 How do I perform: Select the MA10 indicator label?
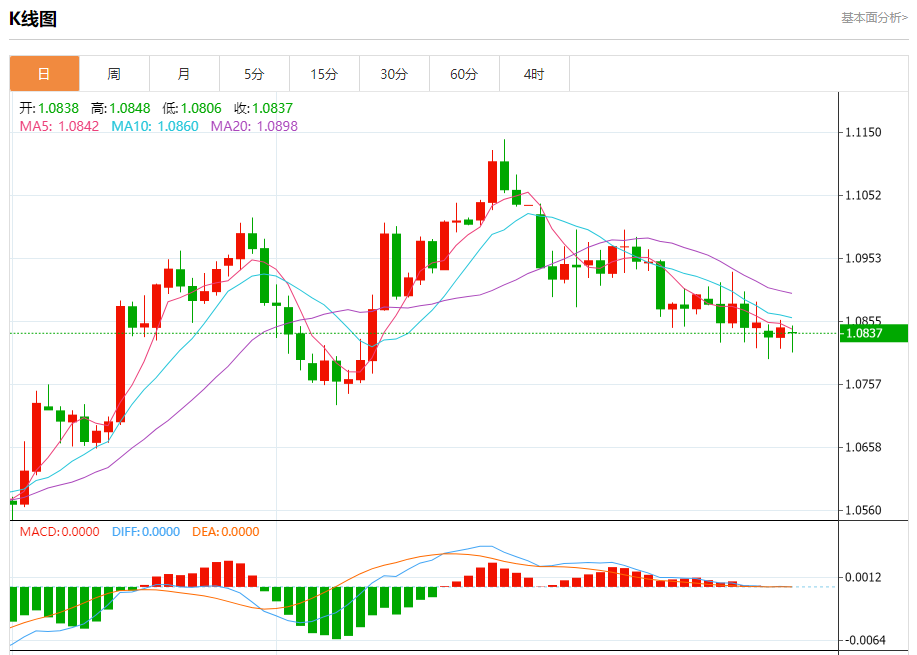(154, 126)
